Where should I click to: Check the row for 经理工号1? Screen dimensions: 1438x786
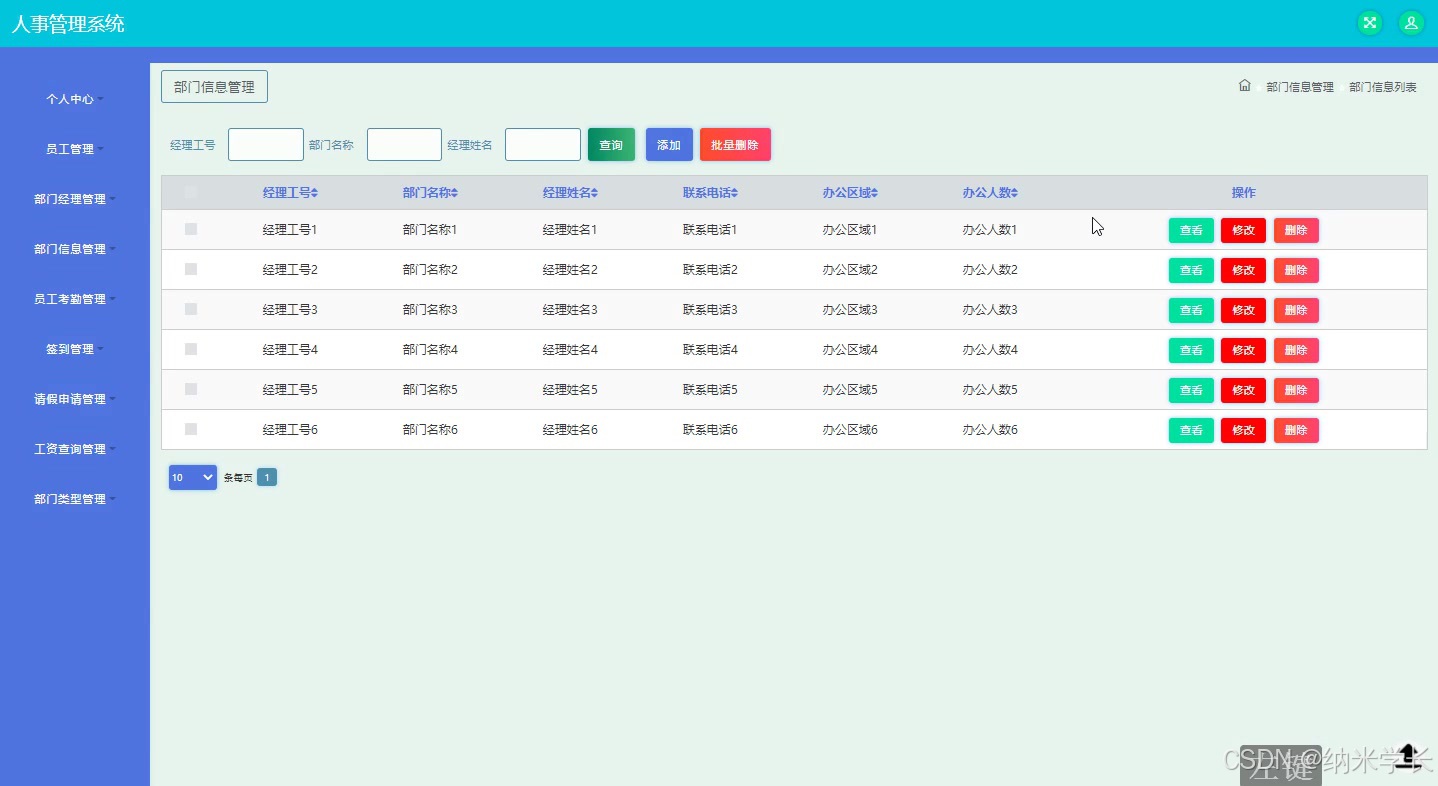191,229
